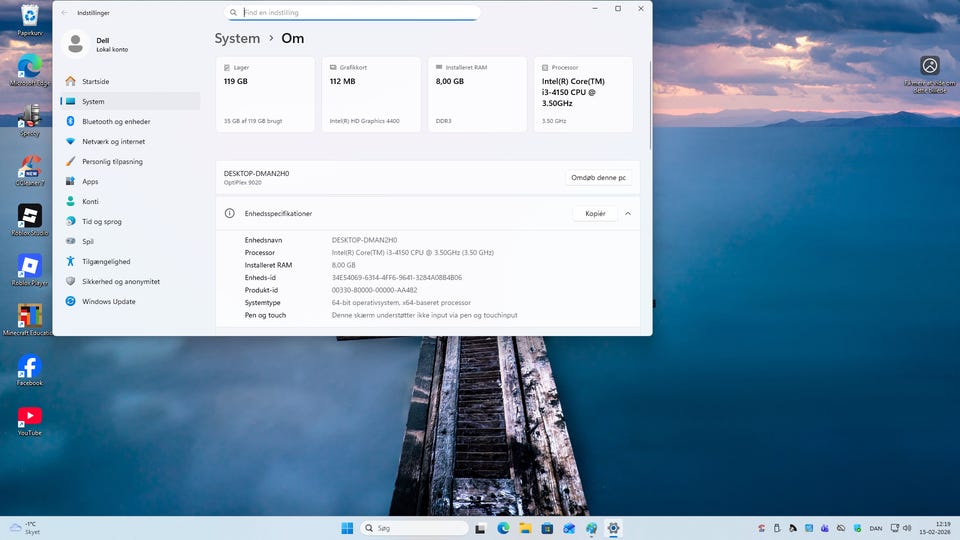Select Apps in the settings sidebar
The height and width of the screenshot is (540, 960).
click(x=90, y=181)
